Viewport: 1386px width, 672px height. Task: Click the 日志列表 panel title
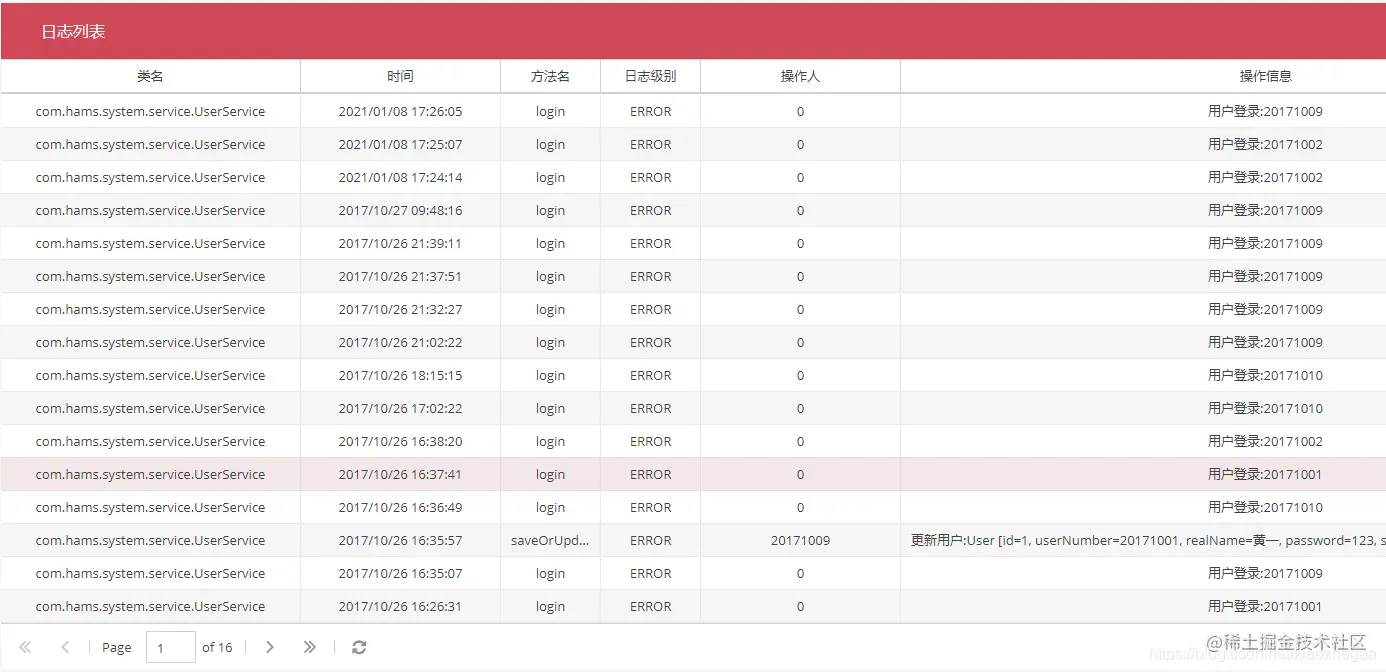[x=73, y=31]
